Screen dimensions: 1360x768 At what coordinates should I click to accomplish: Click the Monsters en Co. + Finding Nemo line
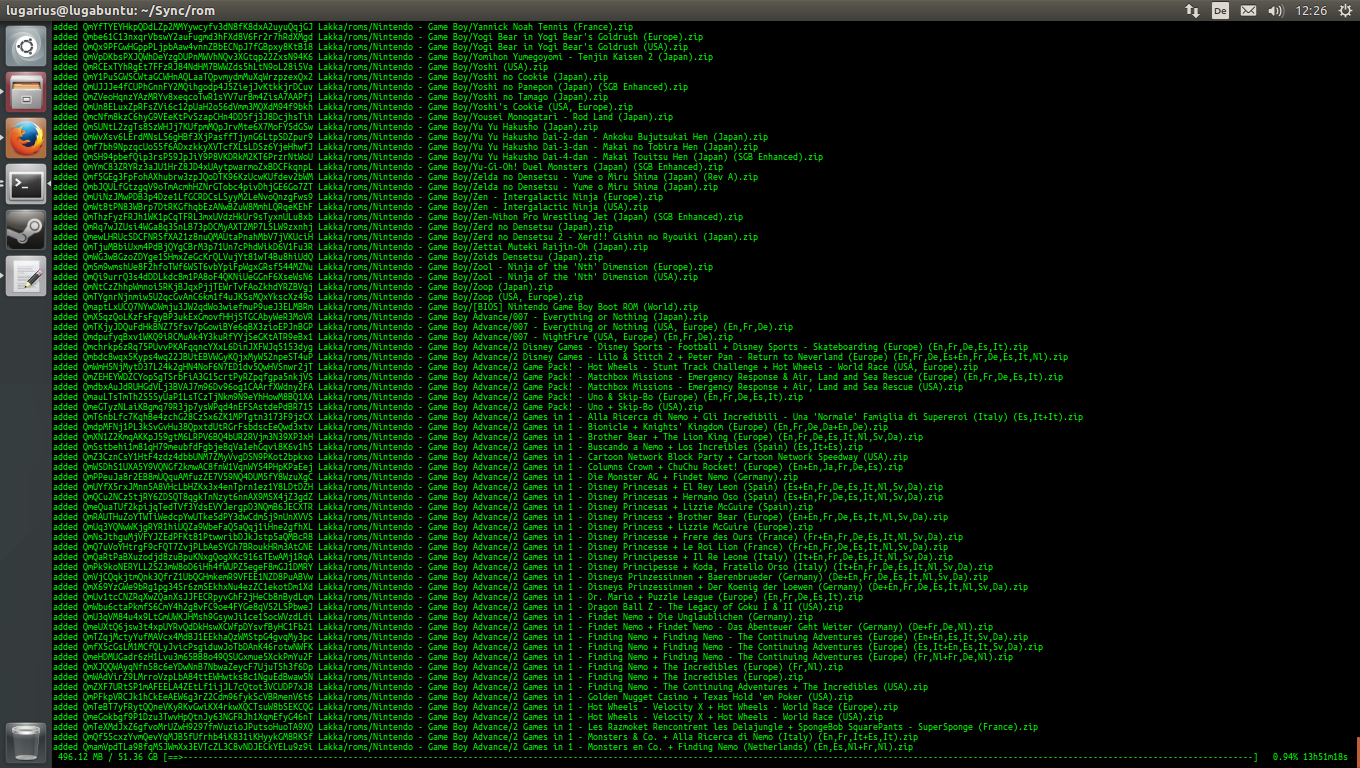click(484, 747)
